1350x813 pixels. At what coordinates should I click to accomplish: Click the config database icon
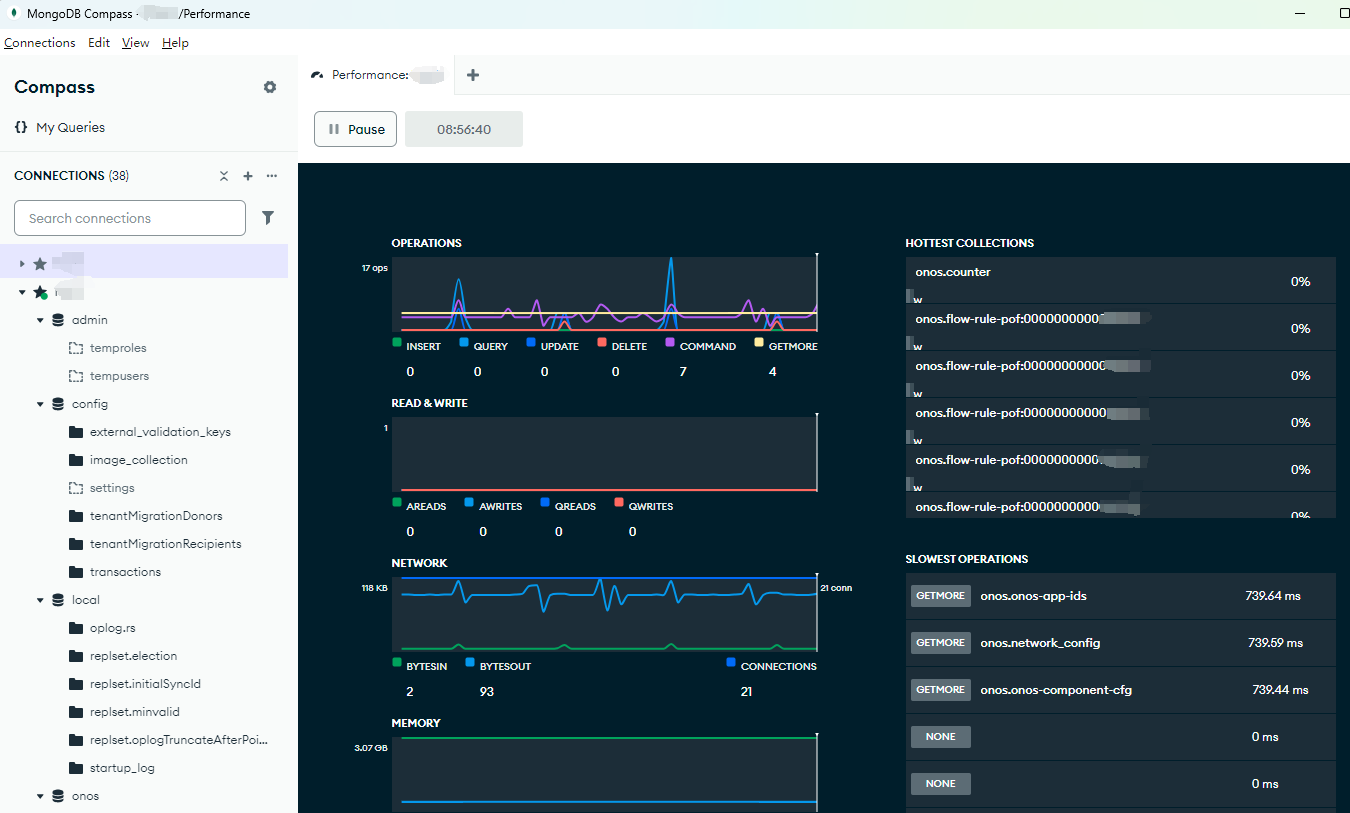point(58,404)
